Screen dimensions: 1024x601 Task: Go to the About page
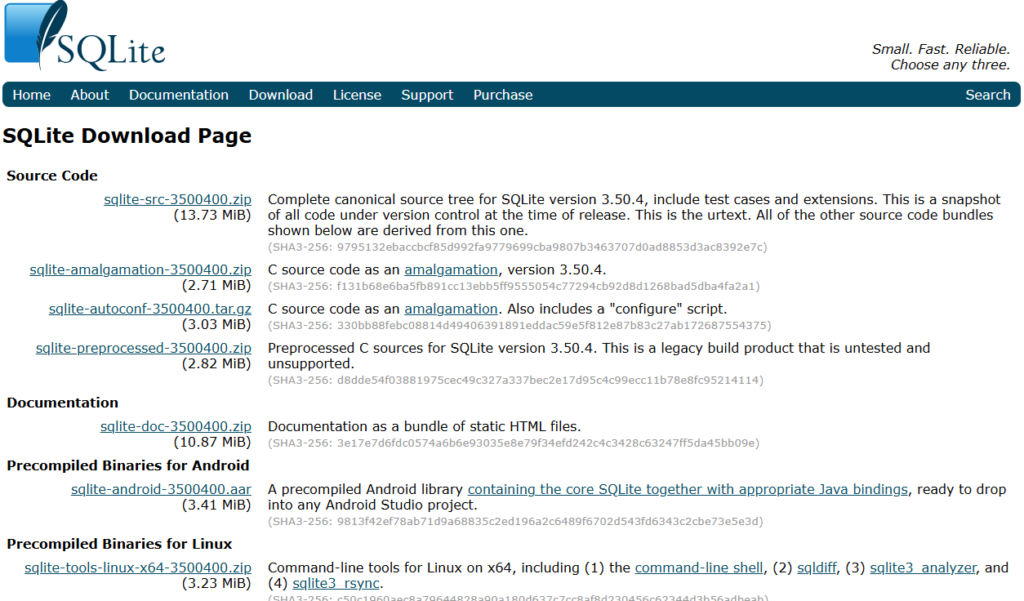[89, 95]
